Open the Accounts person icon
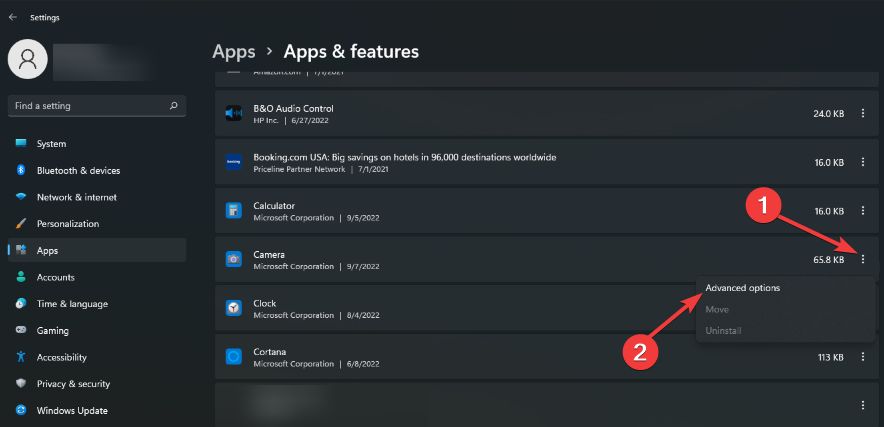884x427 pixels. 21,277
